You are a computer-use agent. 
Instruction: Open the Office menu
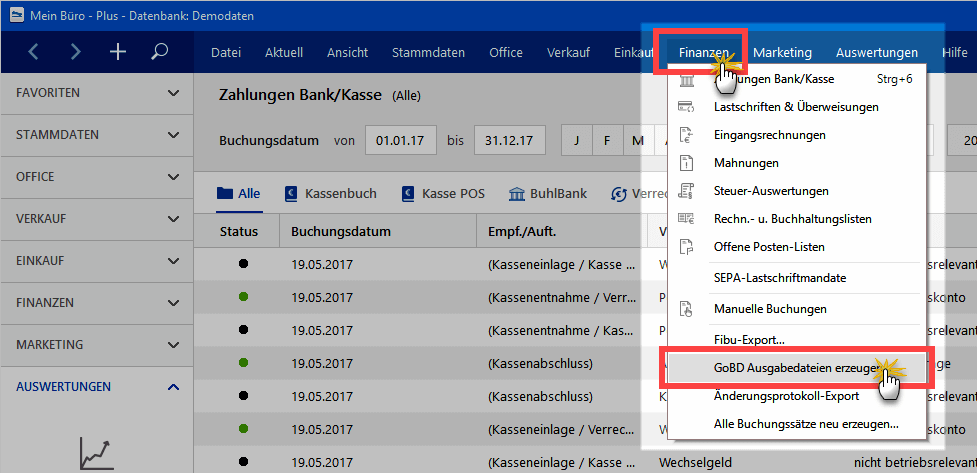[506, 52]
